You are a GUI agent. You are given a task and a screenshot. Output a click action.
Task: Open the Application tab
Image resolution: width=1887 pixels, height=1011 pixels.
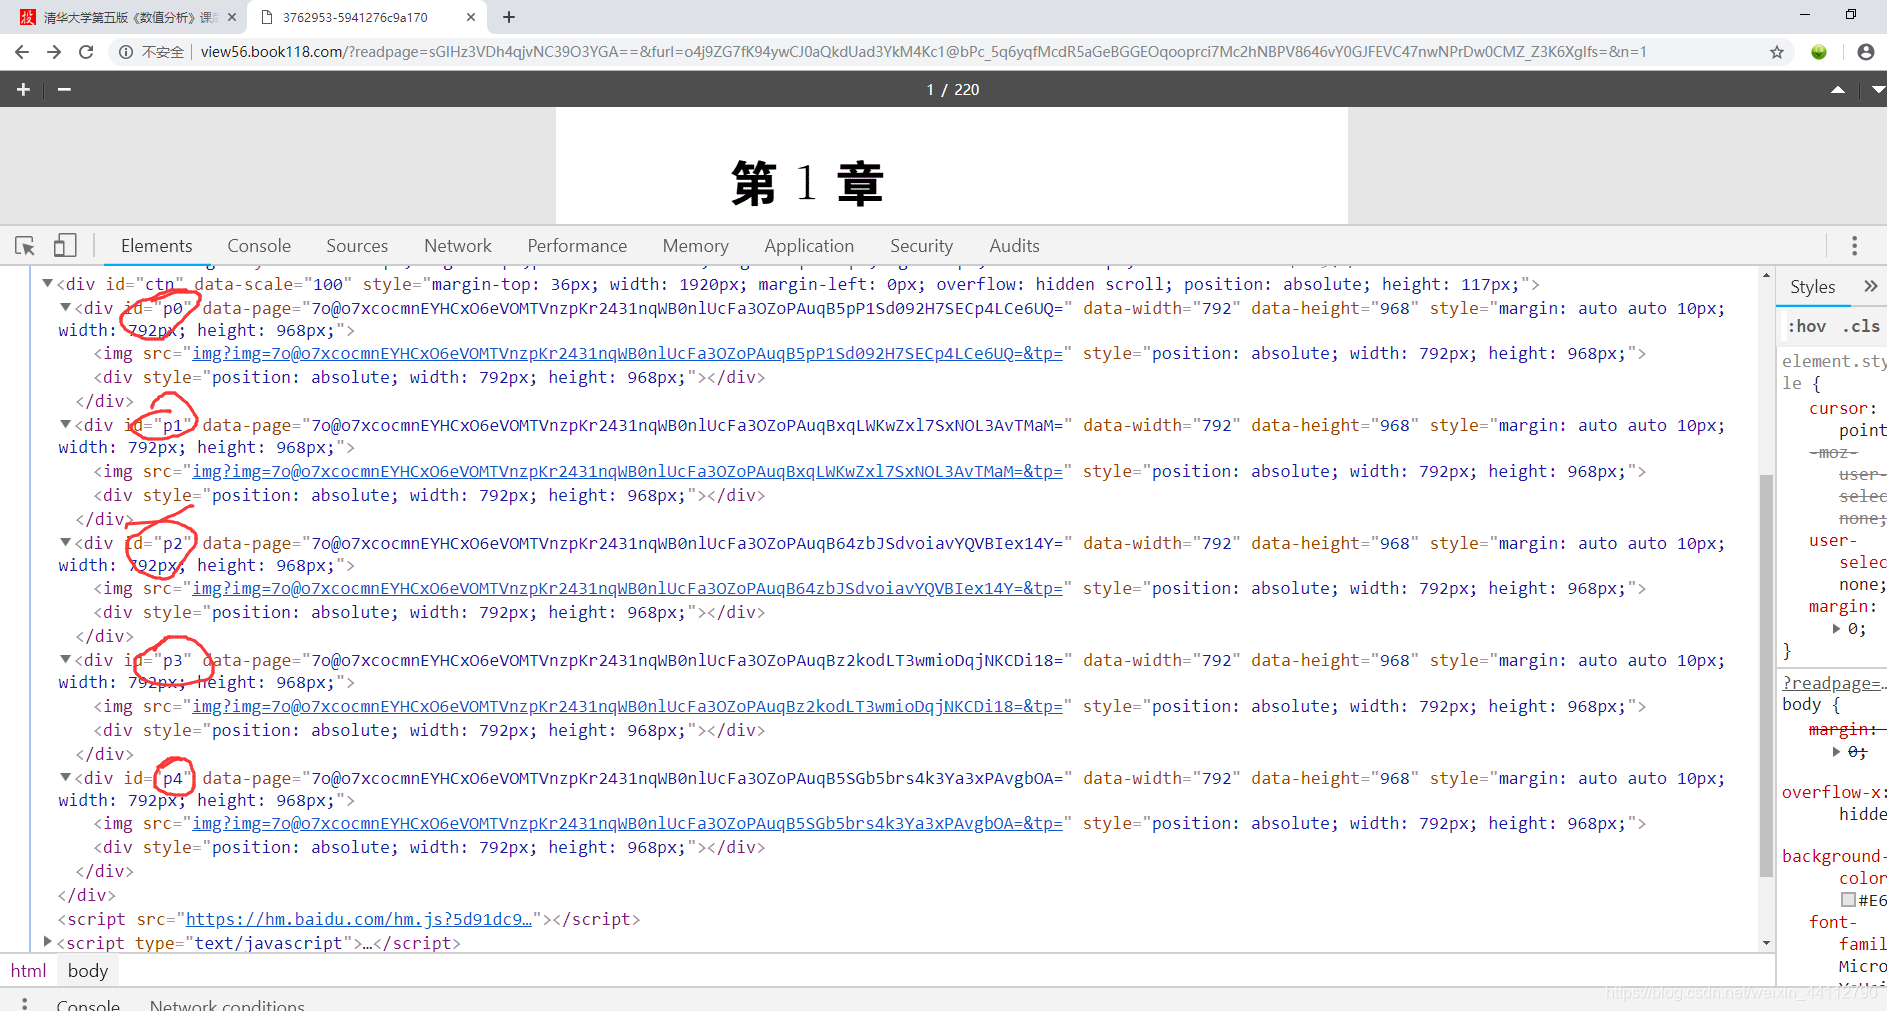809,246
